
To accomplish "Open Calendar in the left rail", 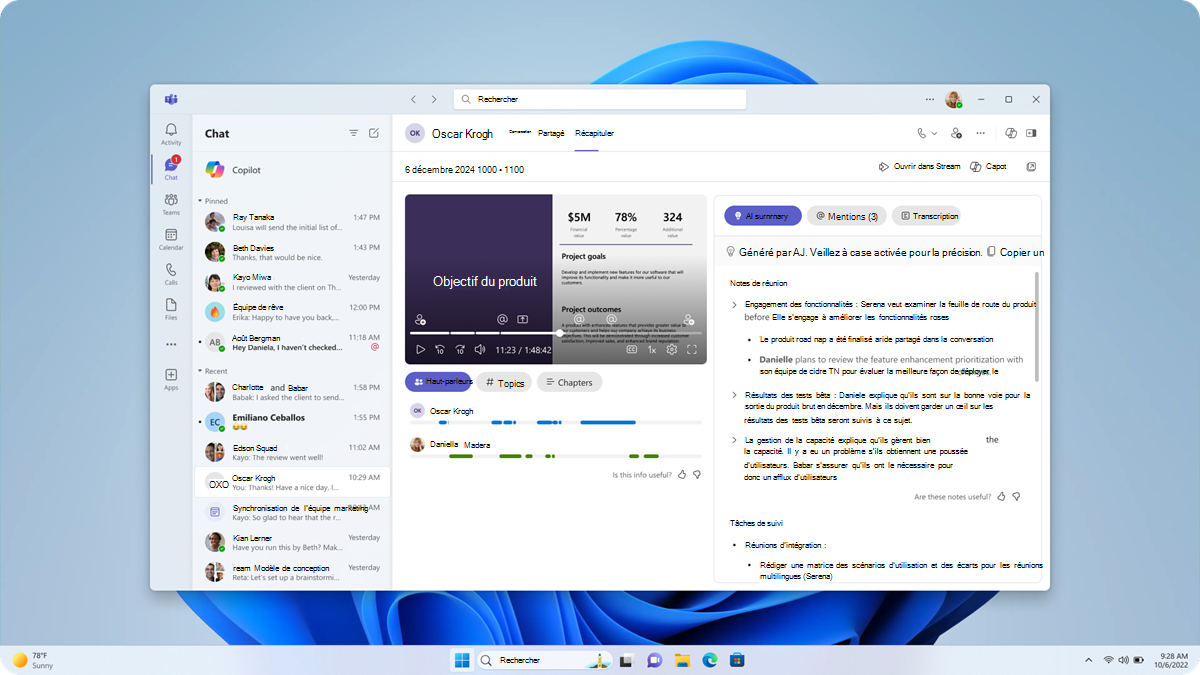I will click(171, 239).
